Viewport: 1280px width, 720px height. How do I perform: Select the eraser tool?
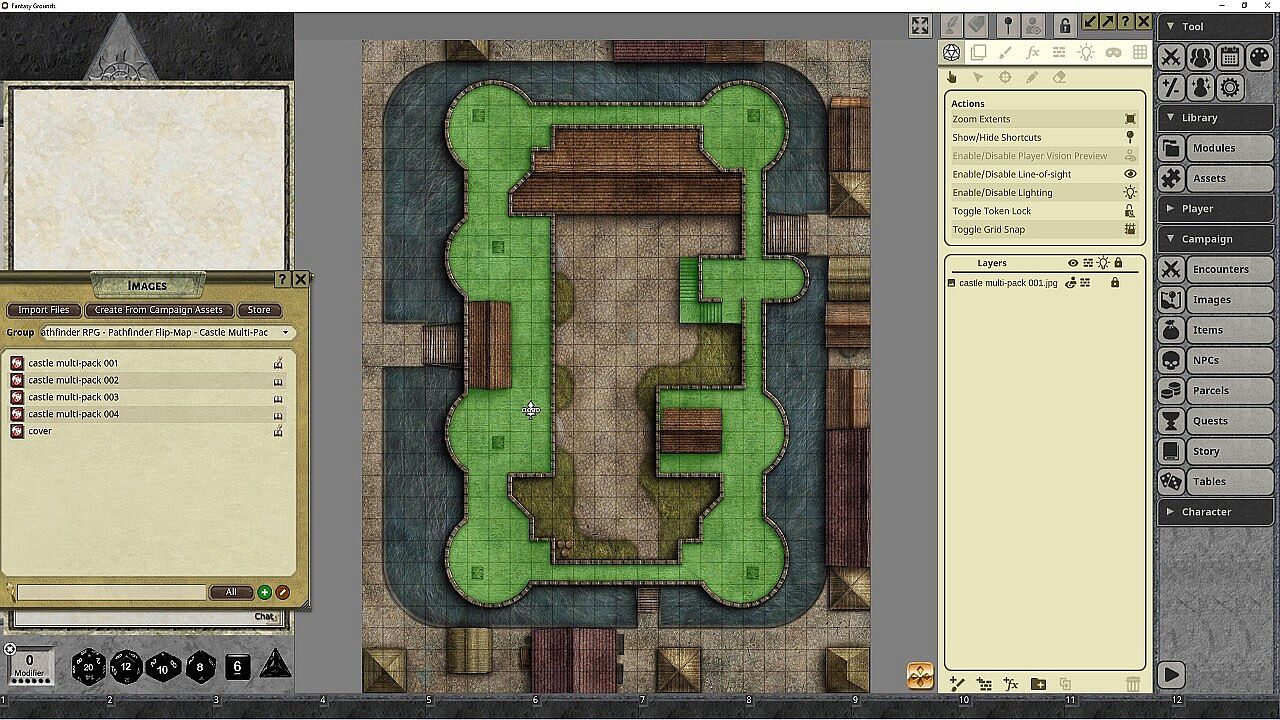pyautogui.click(x=1059, y=77)
